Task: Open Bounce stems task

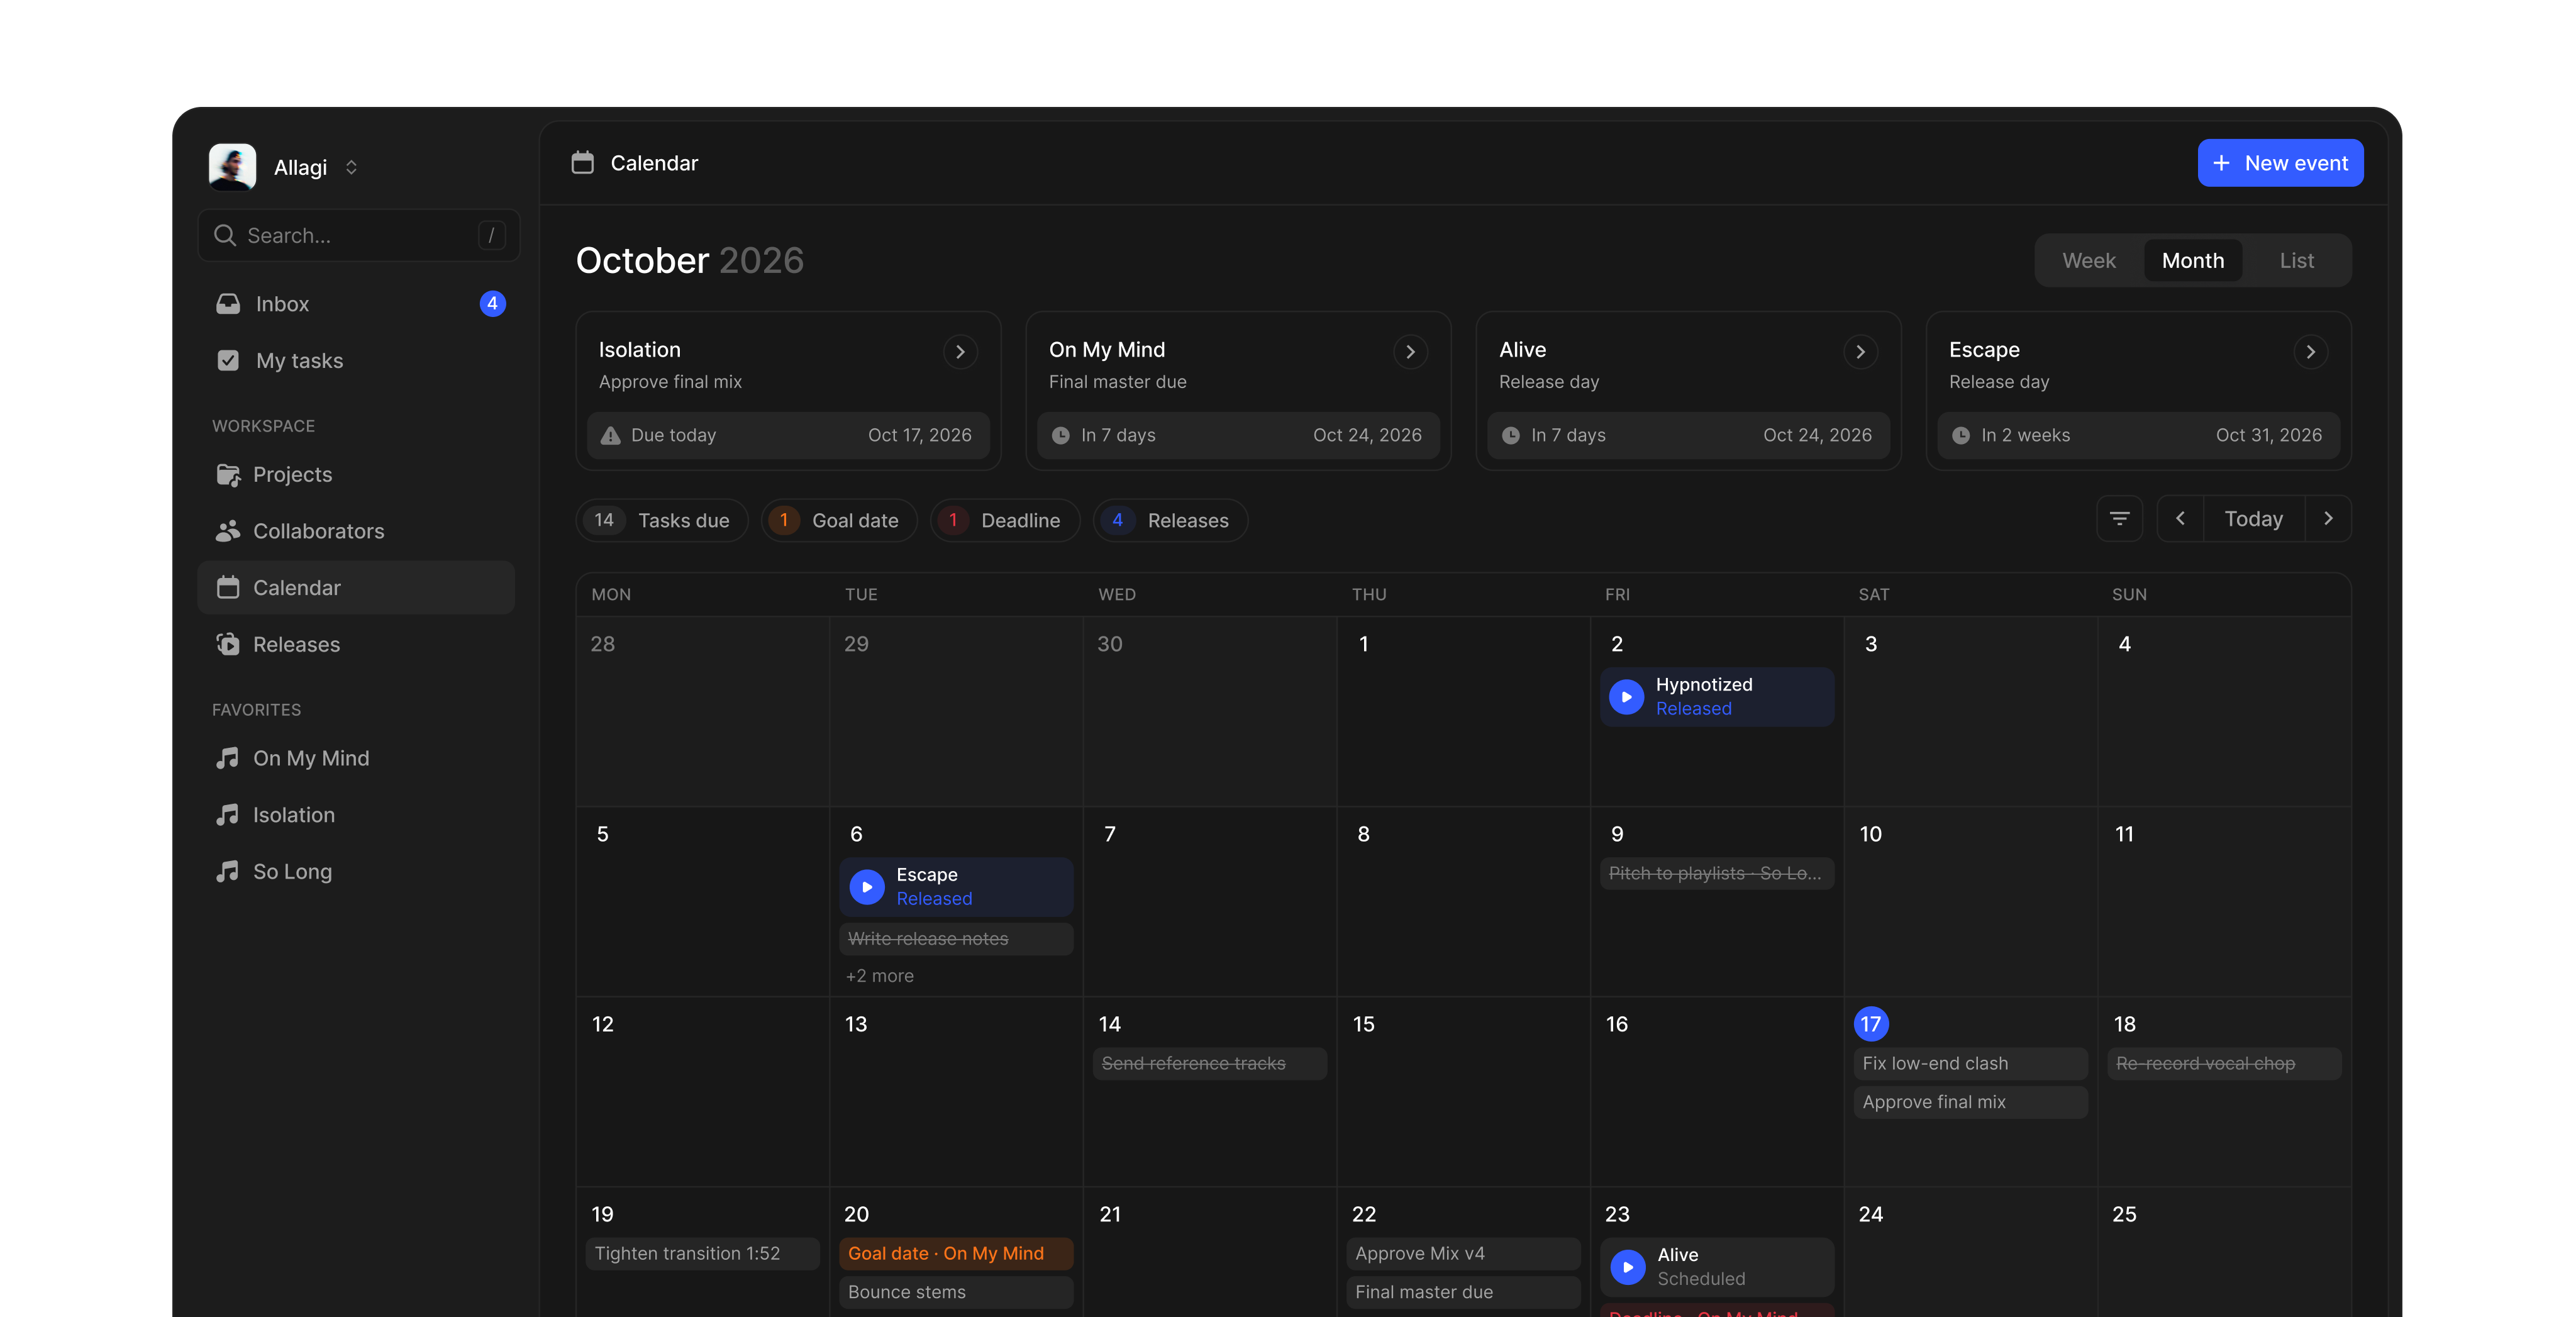Action: coord(955,1292)
